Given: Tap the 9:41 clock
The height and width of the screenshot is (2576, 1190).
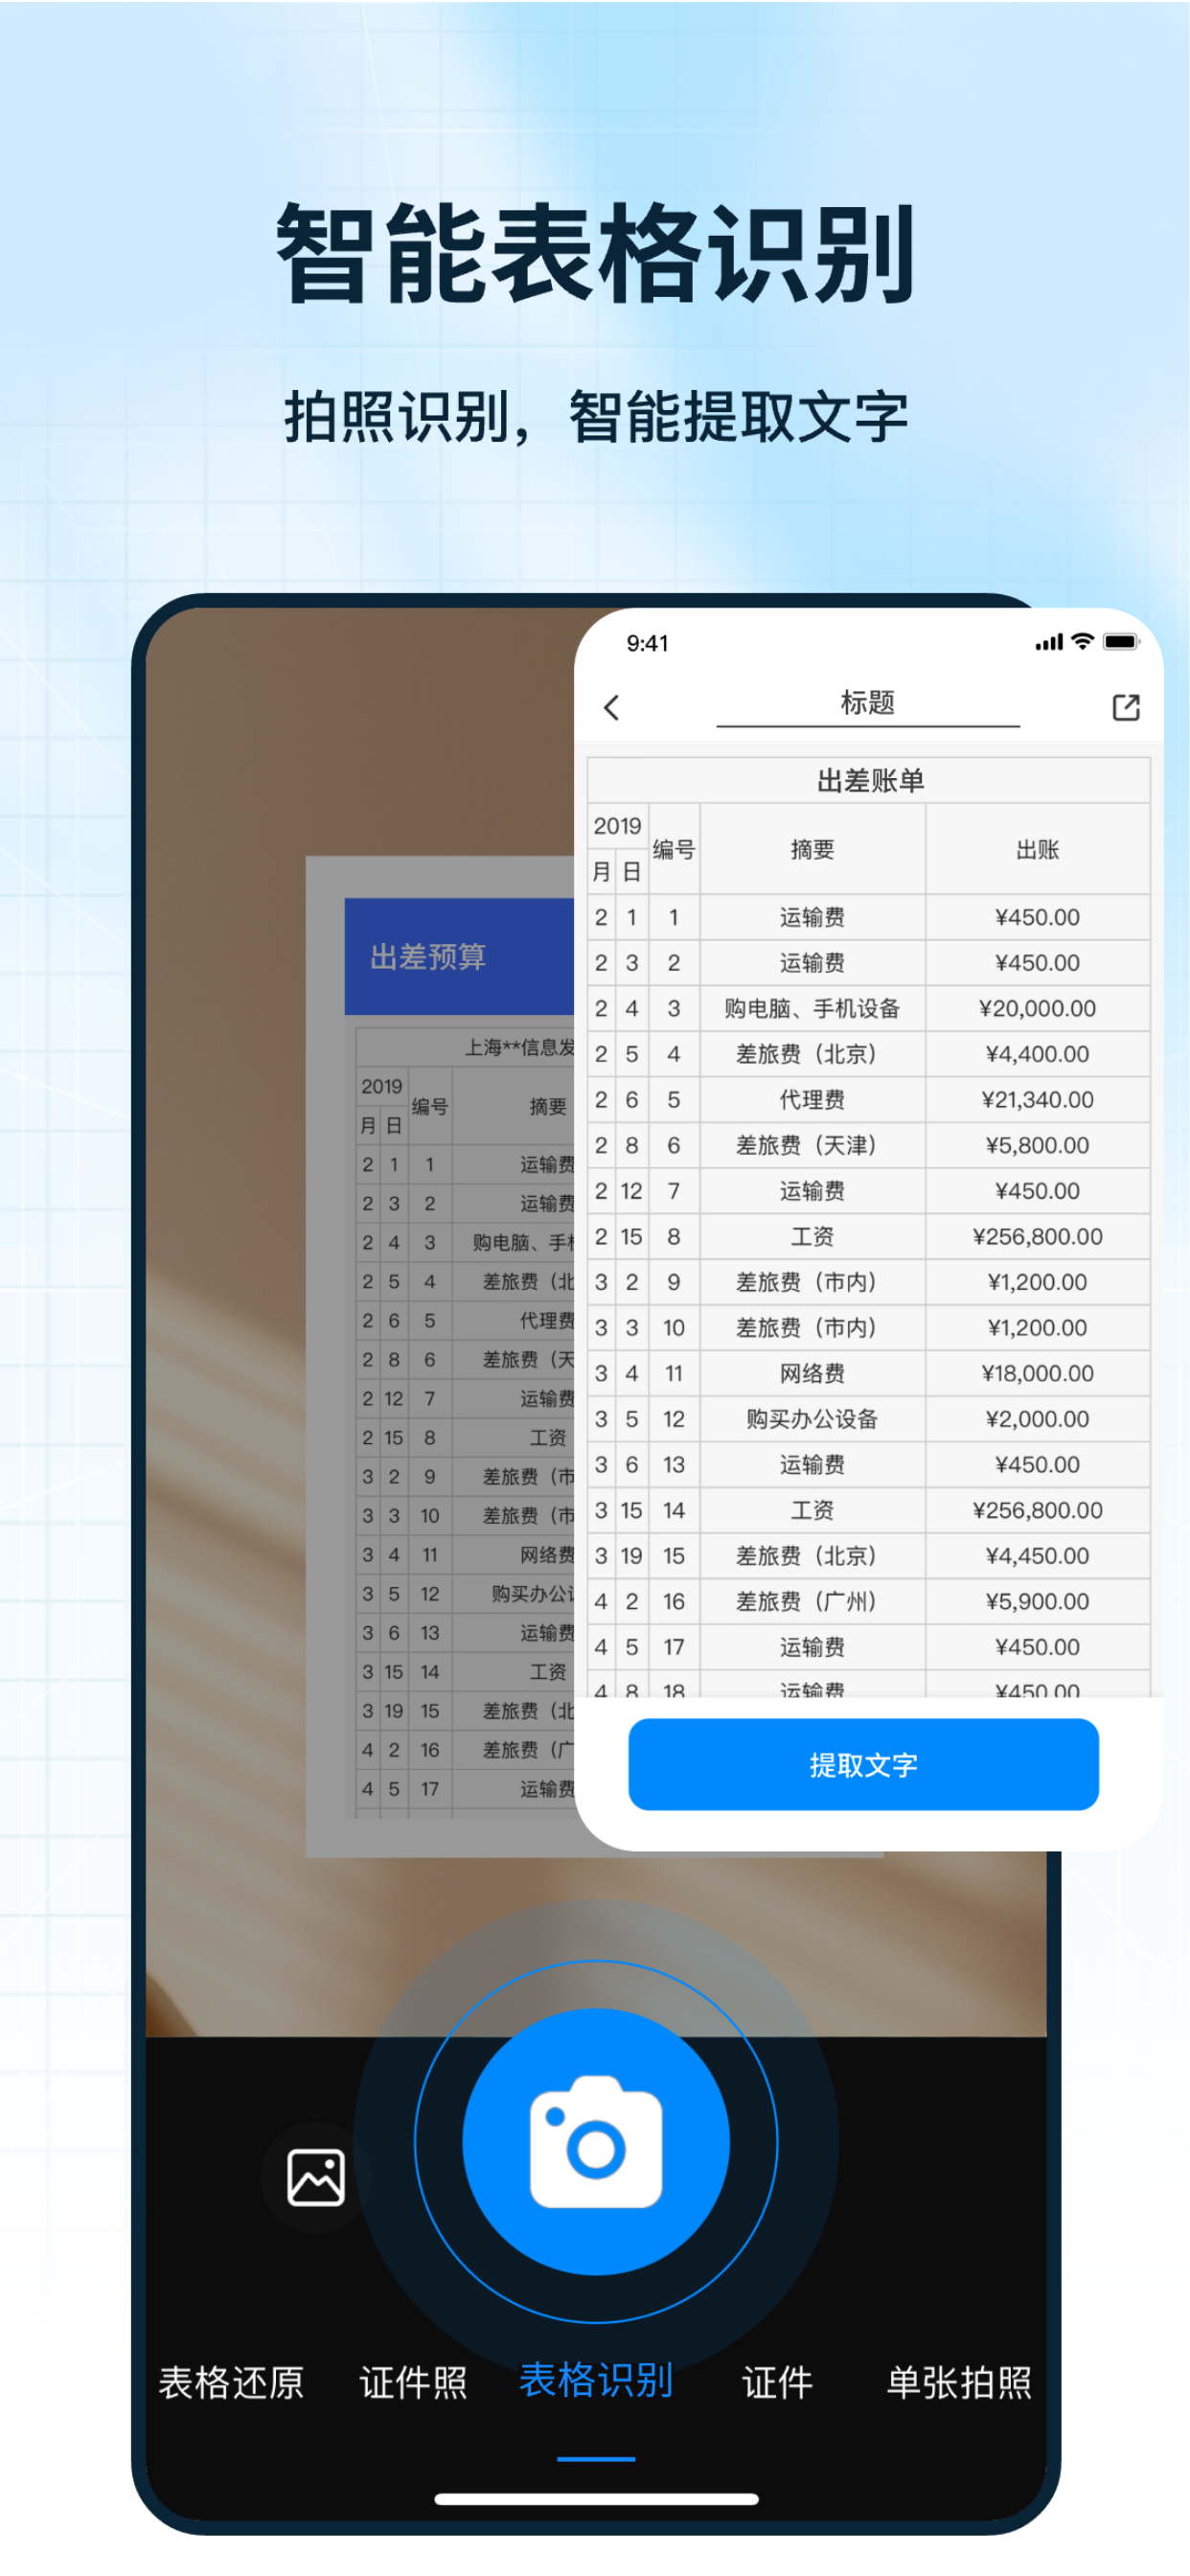Looking at the screenshot, I should tap(647, 643).
